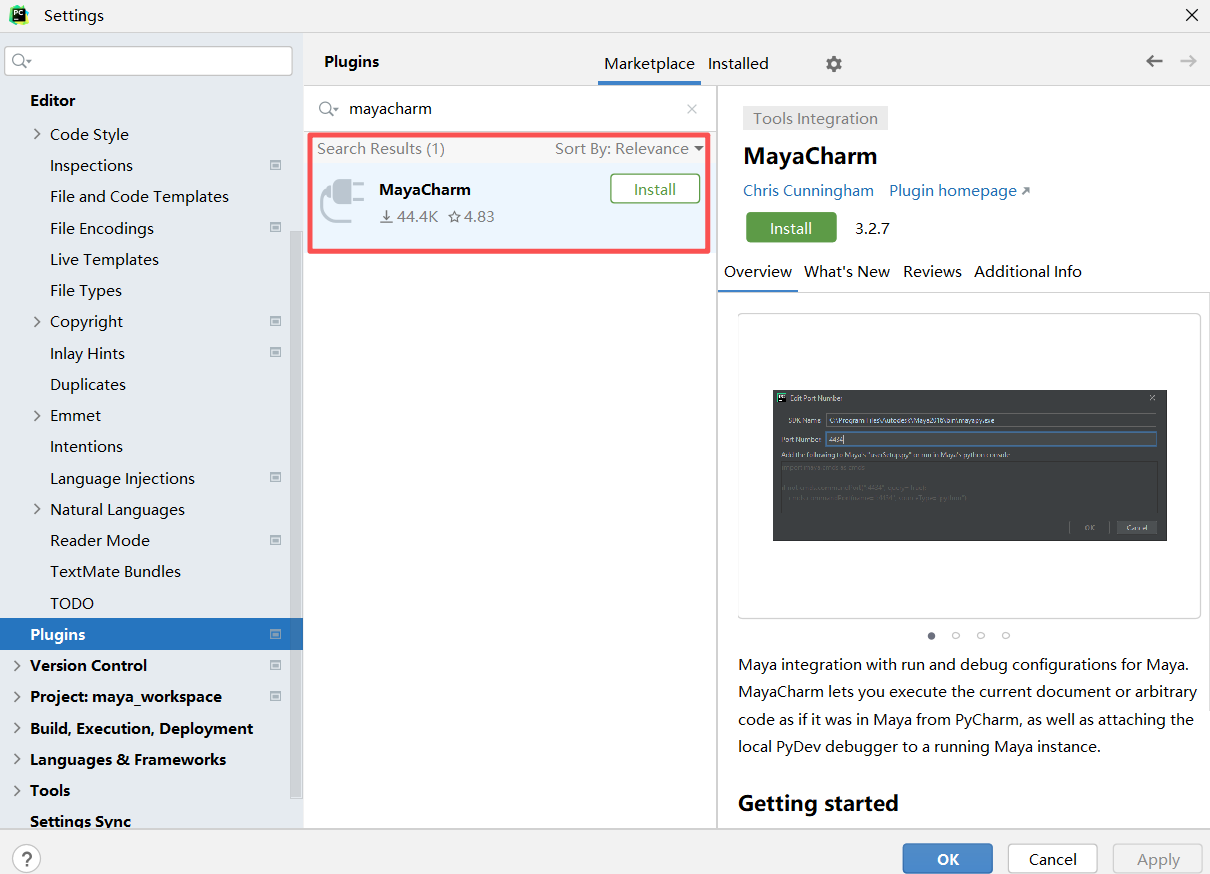Select the first screenshot carousel dot
Viewport: 1210px width, 874px height.
(932, 635)
